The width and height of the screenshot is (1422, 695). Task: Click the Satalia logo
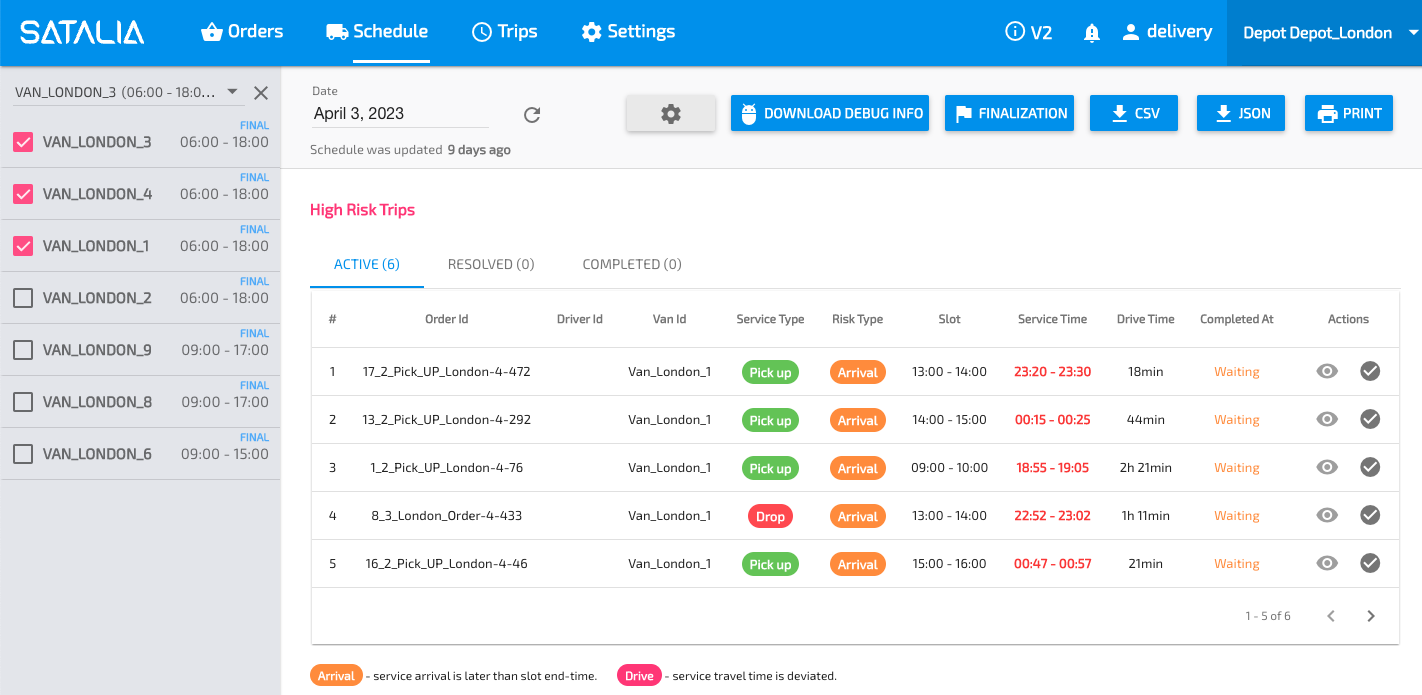pos(82,33)
